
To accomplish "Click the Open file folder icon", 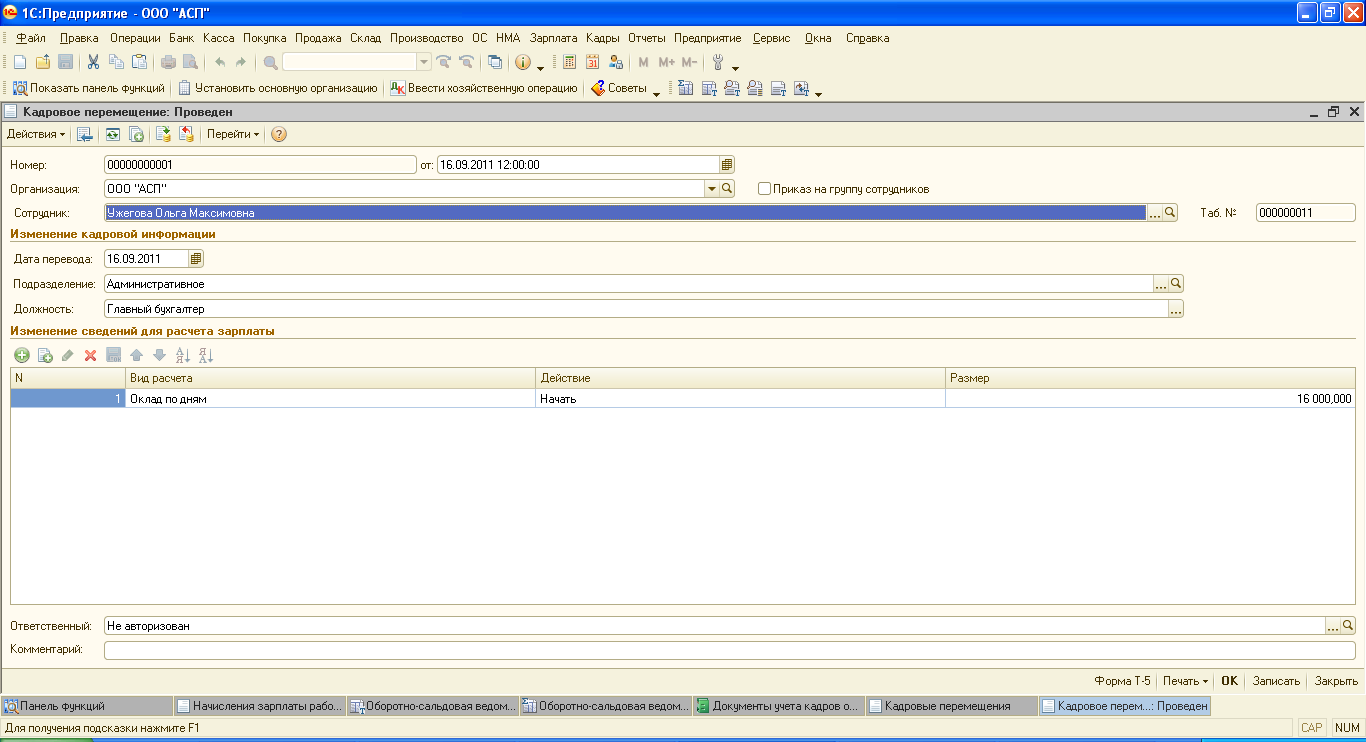I will [43, 62].
